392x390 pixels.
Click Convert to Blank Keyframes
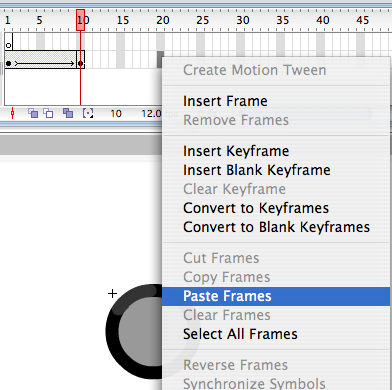pos(276,227)
